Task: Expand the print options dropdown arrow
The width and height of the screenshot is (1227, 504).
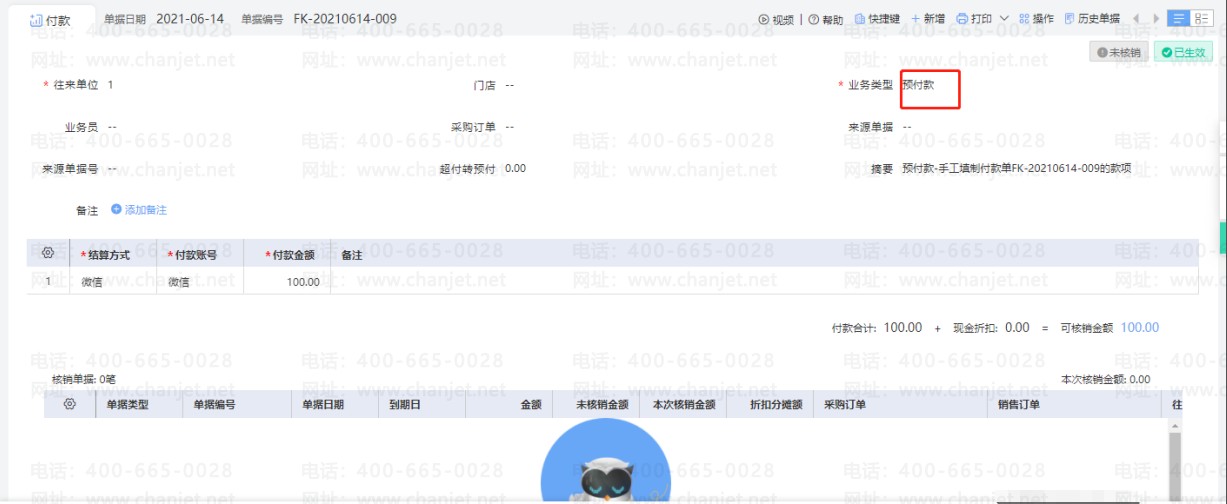Action: [1004, 19]
